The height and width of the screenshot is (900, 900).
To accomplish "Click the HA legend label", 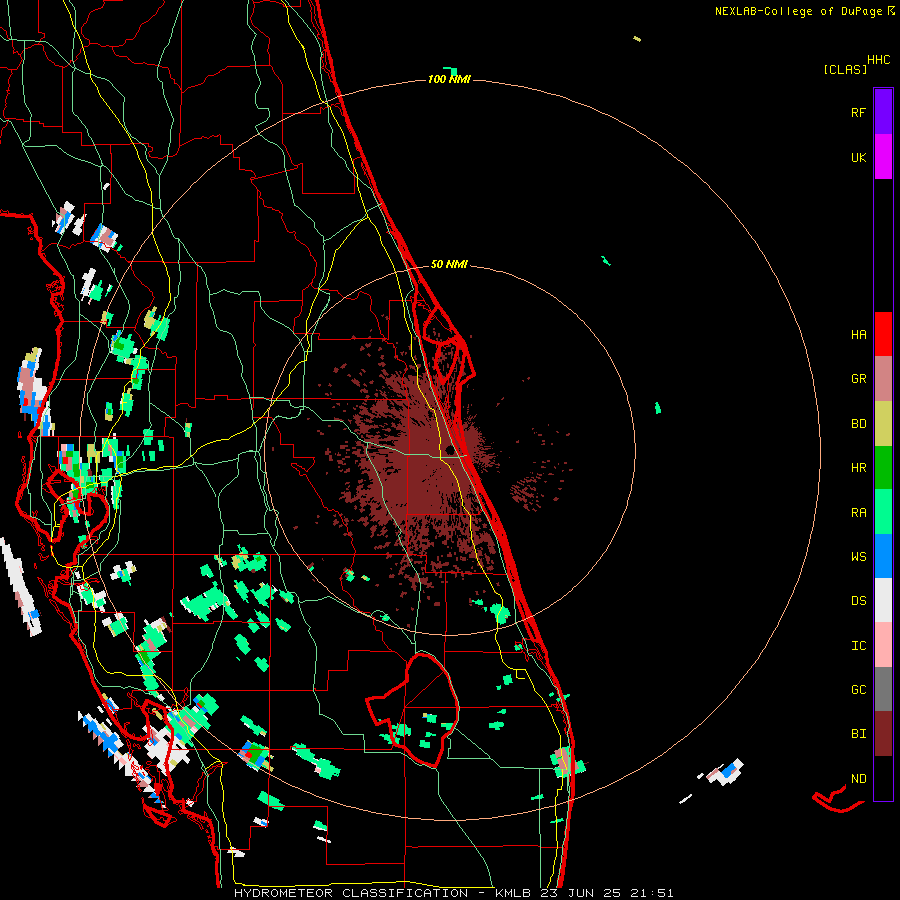I will tap(859, 335).
